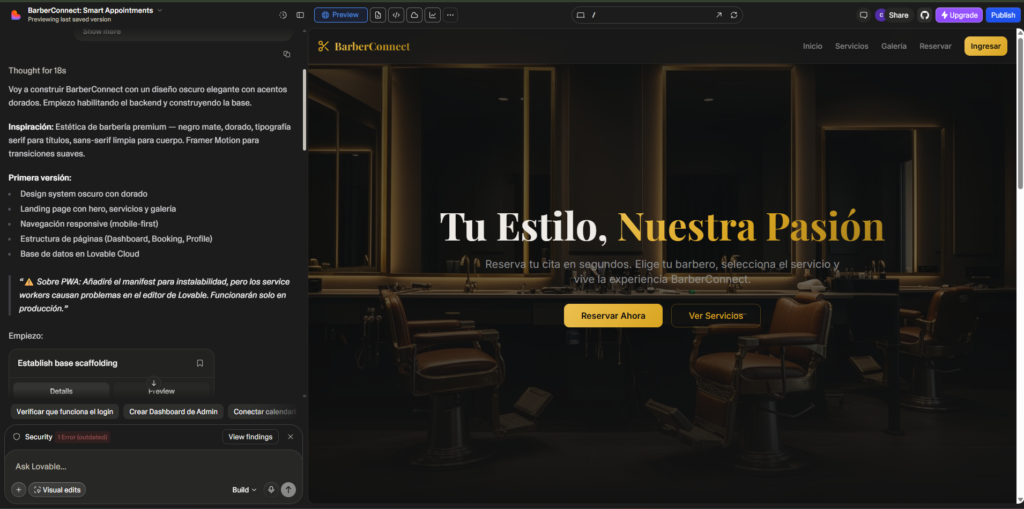The height and width of the screenshot is (509, 1024).
Task: Bookmark the Establish base scaffolding card
Action: coord(200,363)
